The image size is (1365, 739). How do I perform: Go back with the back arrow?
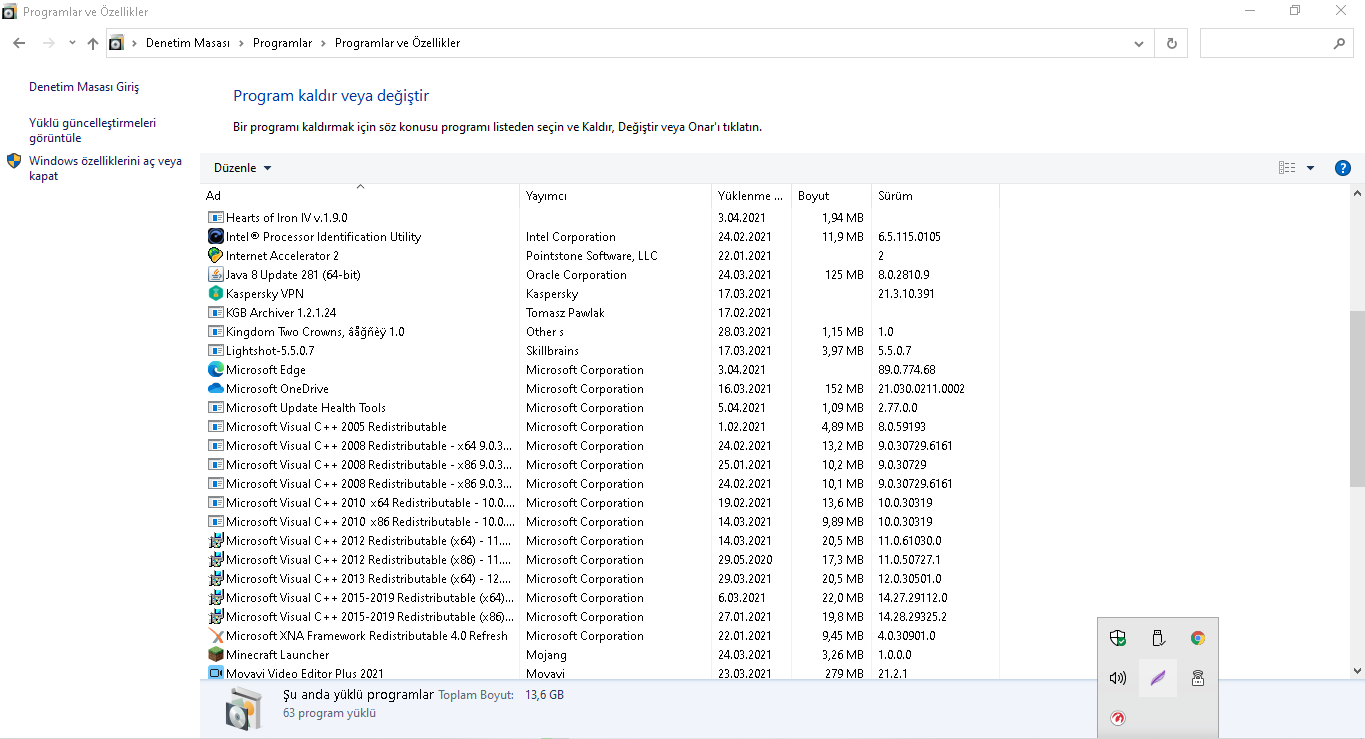pos(19,43)
